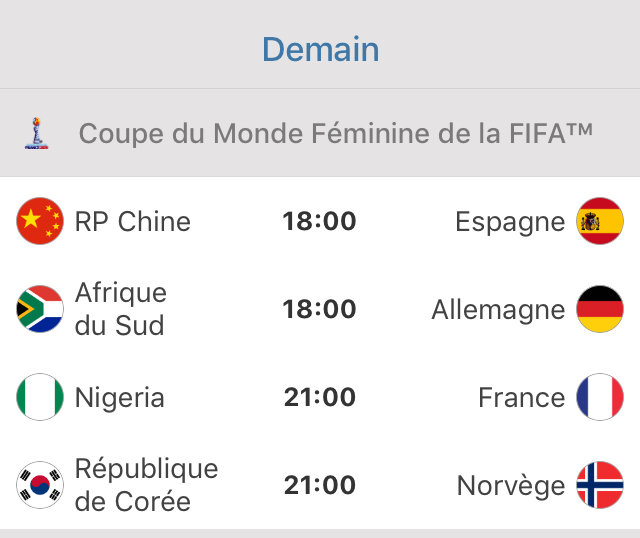Select the RP Chine team name

[x=133, y=221]
